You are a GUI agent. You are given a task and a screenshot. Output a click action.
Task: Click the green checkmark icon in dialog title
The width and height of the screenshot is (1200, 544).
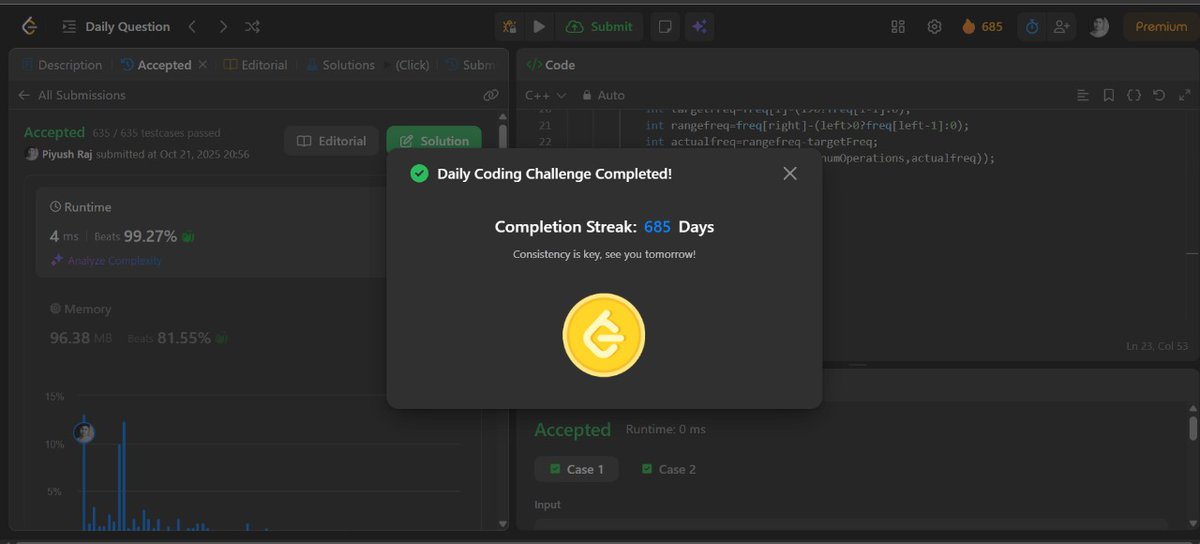pyautogui.click(x=420, y=174)
